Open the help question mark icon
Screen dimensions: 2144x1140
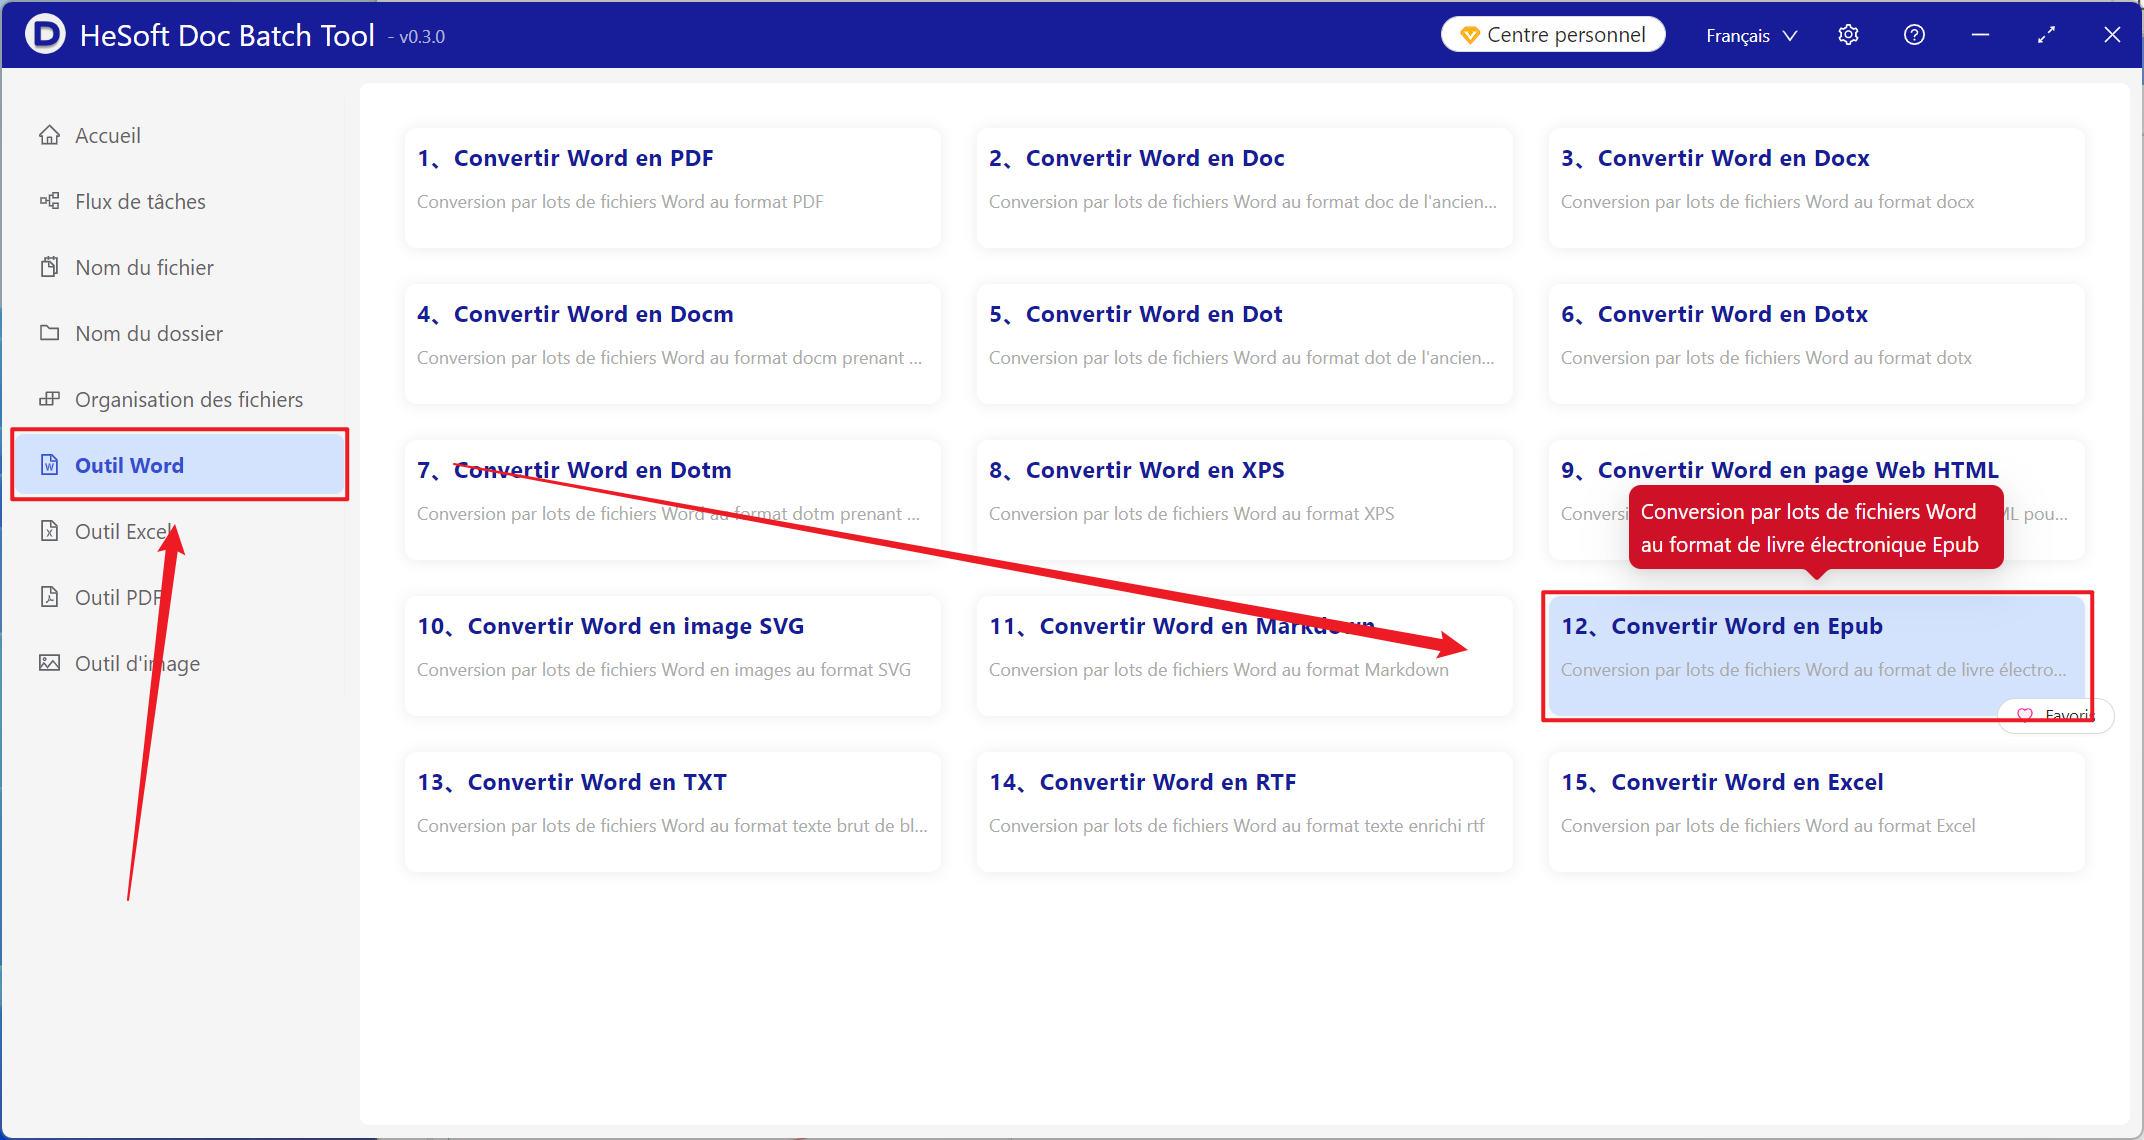point(1914,35)
